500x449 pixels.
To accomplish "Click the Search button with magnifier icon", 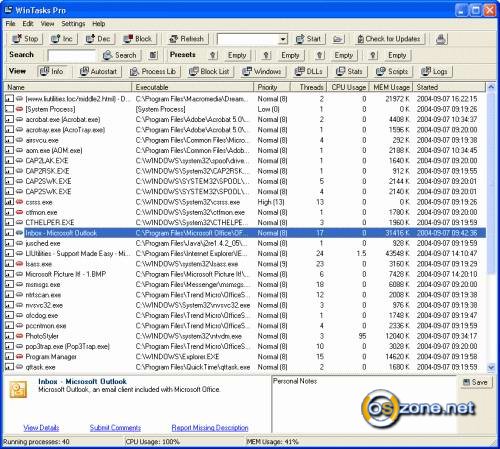I will (120, 55).
